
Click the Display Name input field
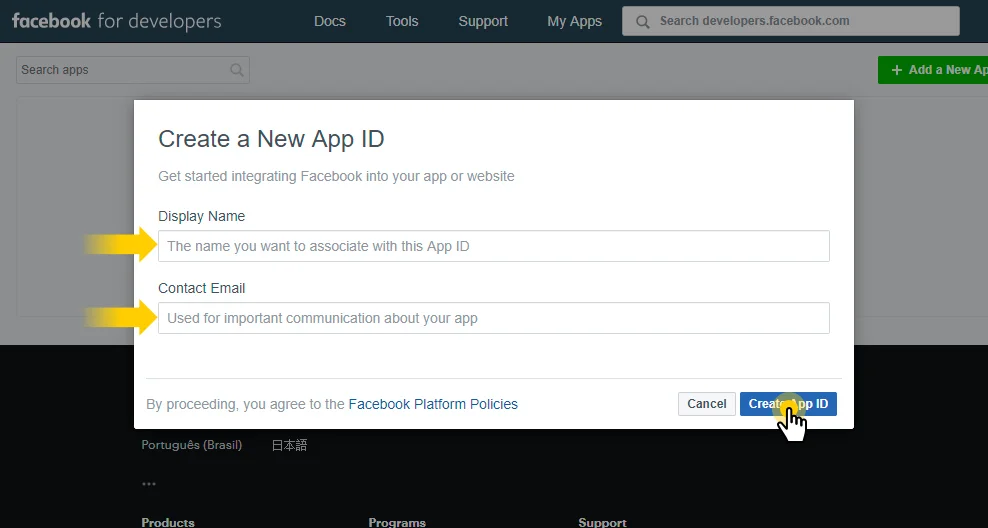point(493,246)
